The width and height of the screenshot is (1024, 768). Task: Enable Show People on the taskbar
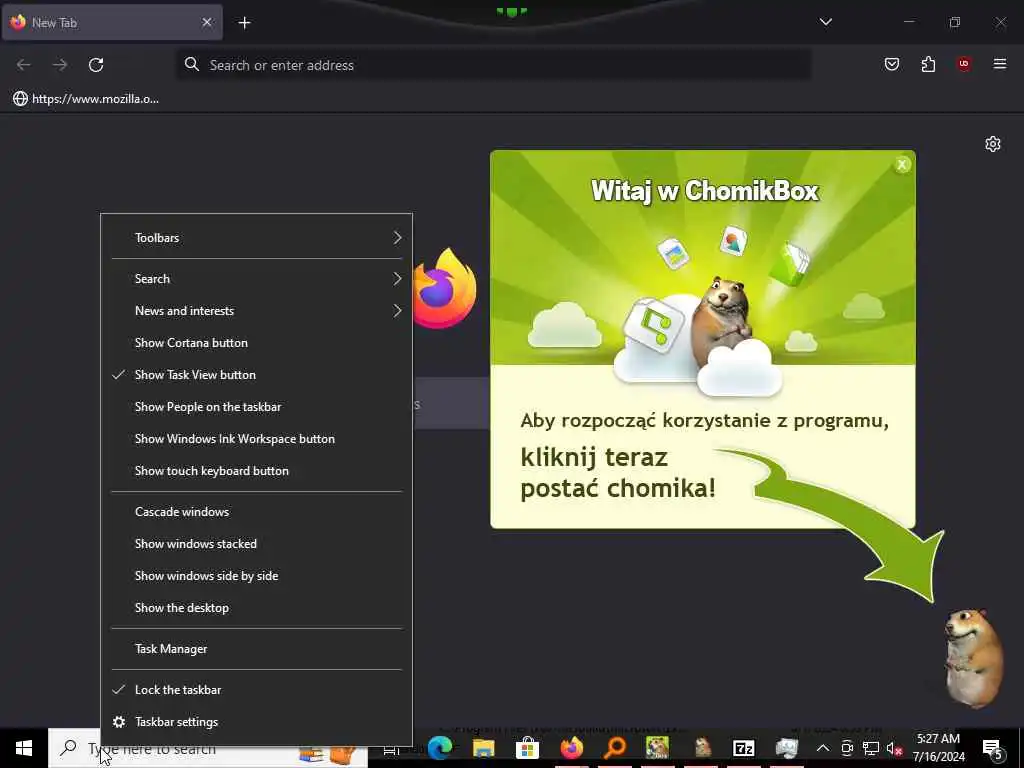(x=257, y=407)
